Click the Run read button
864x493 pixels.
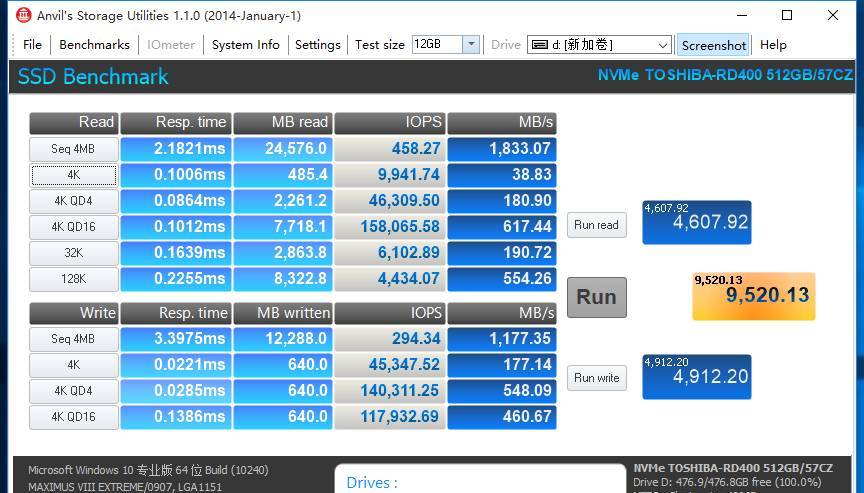(596, 225)
